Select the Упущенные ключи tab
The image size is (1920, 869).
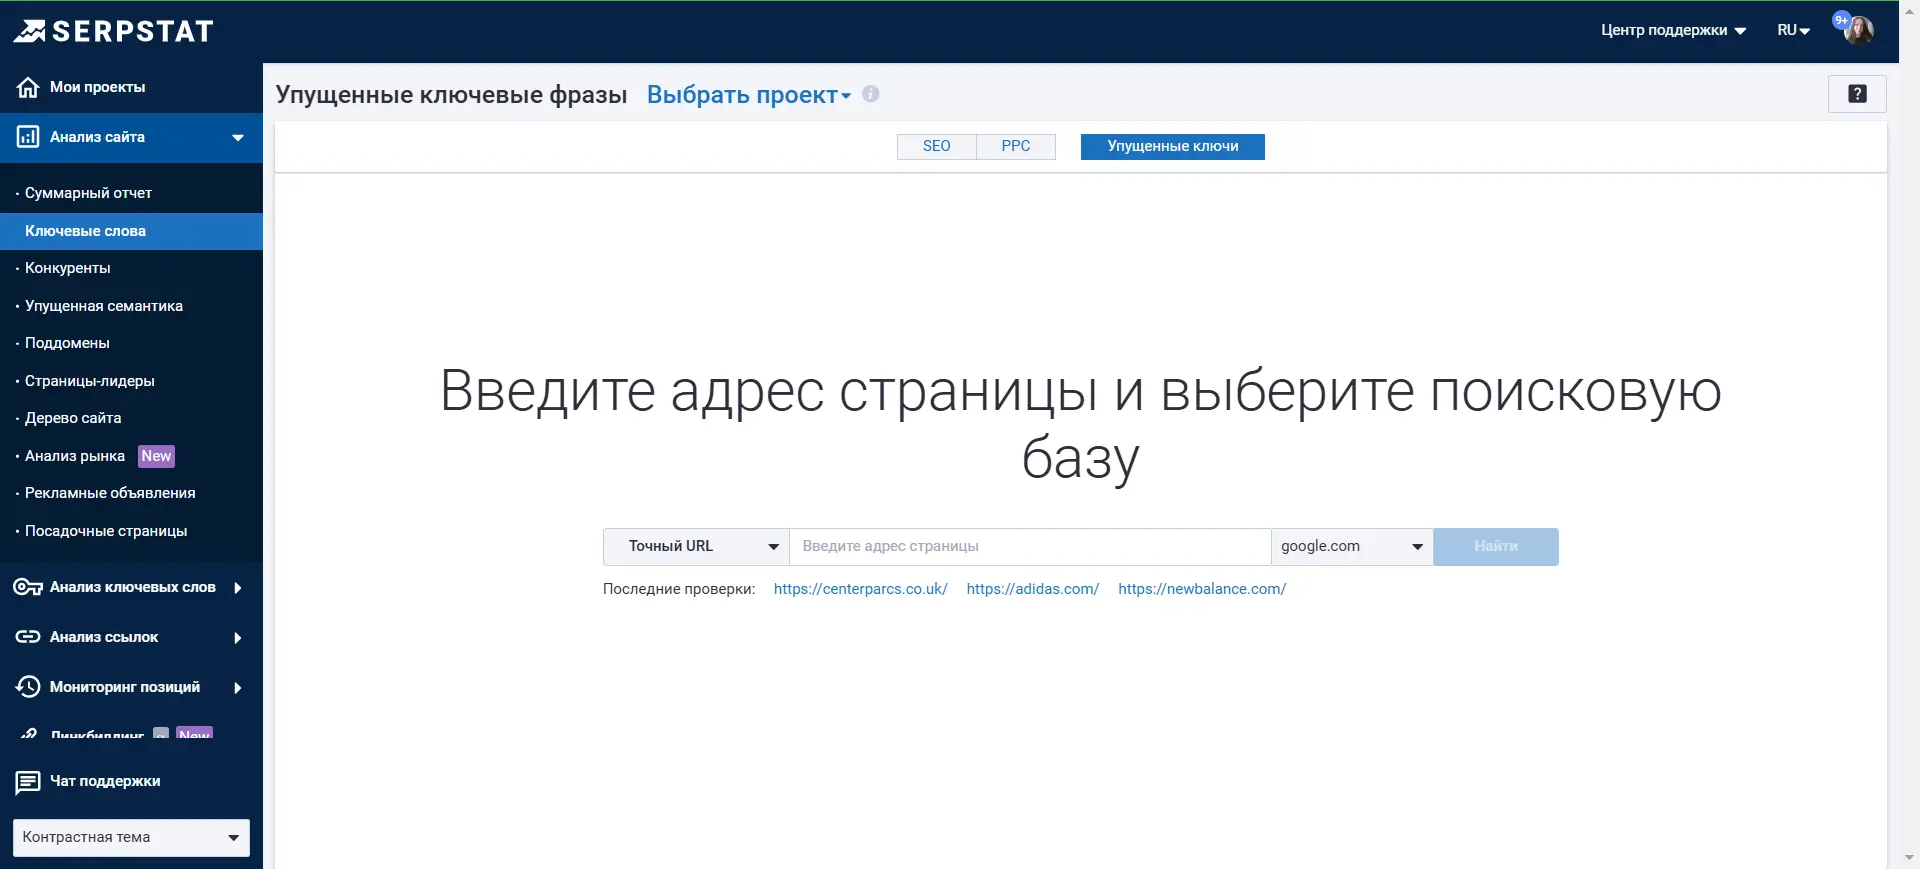1173,147
